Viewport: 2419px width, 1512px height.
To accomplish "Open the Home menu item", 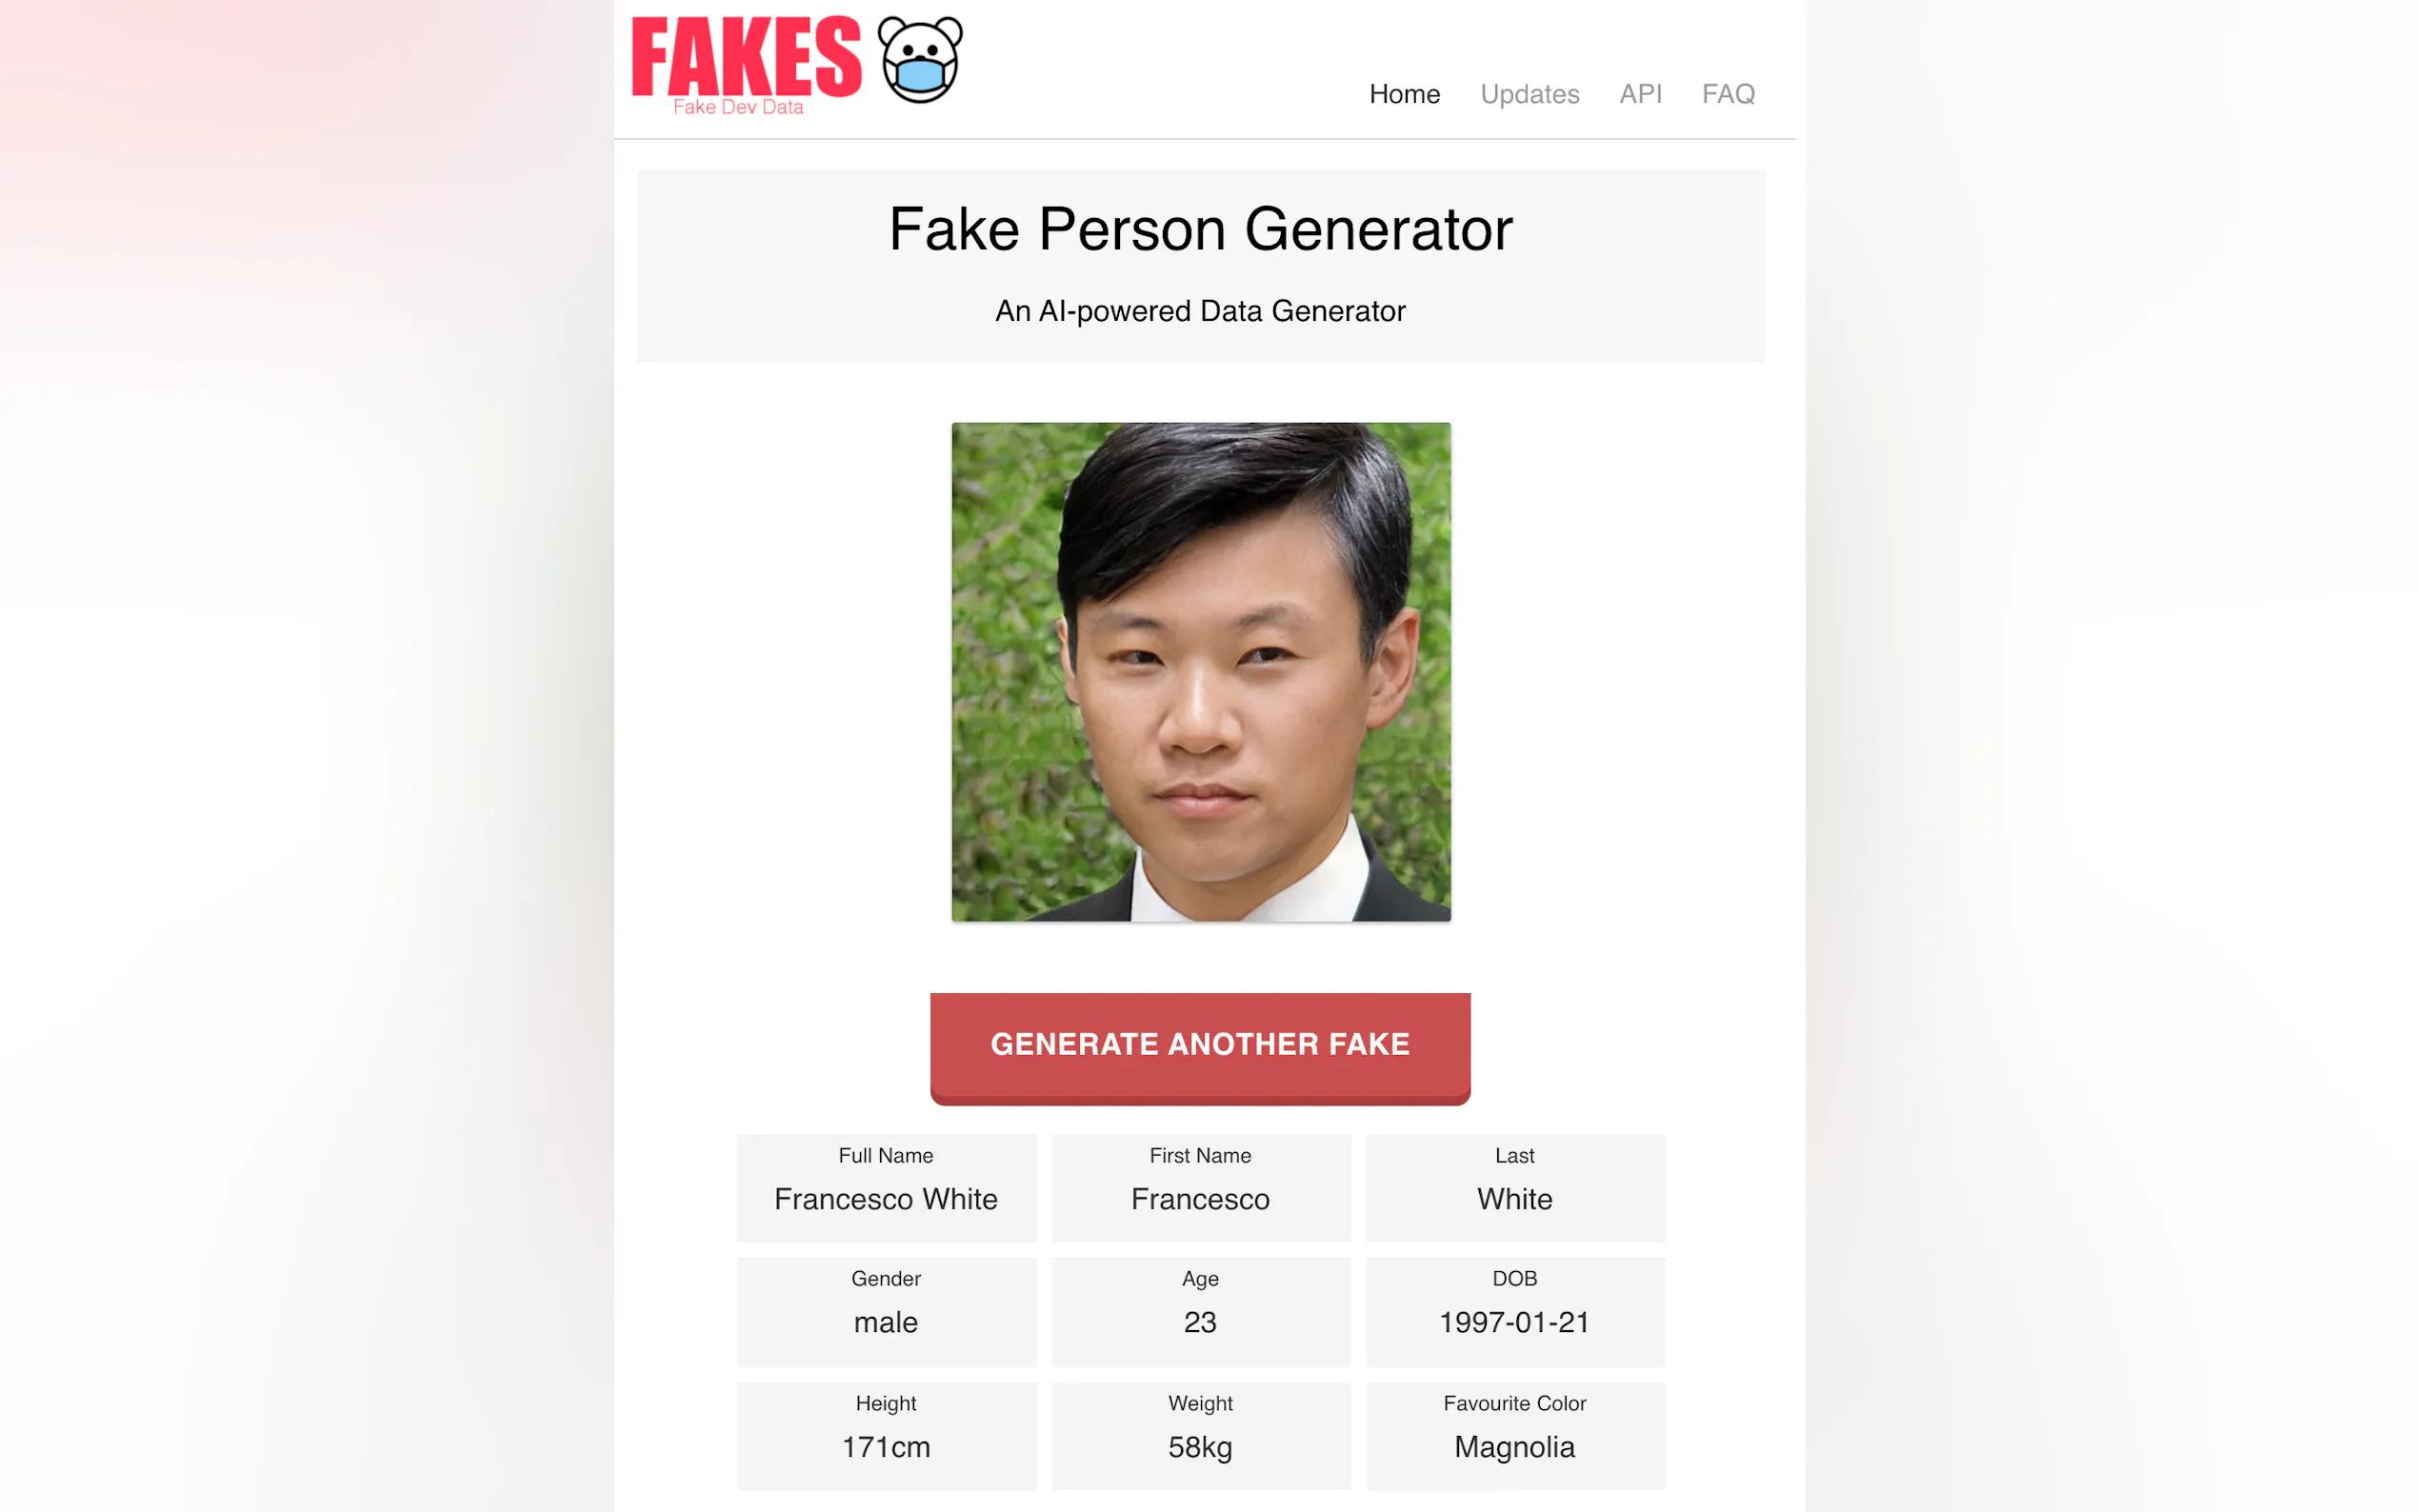I will [1404, 94].
